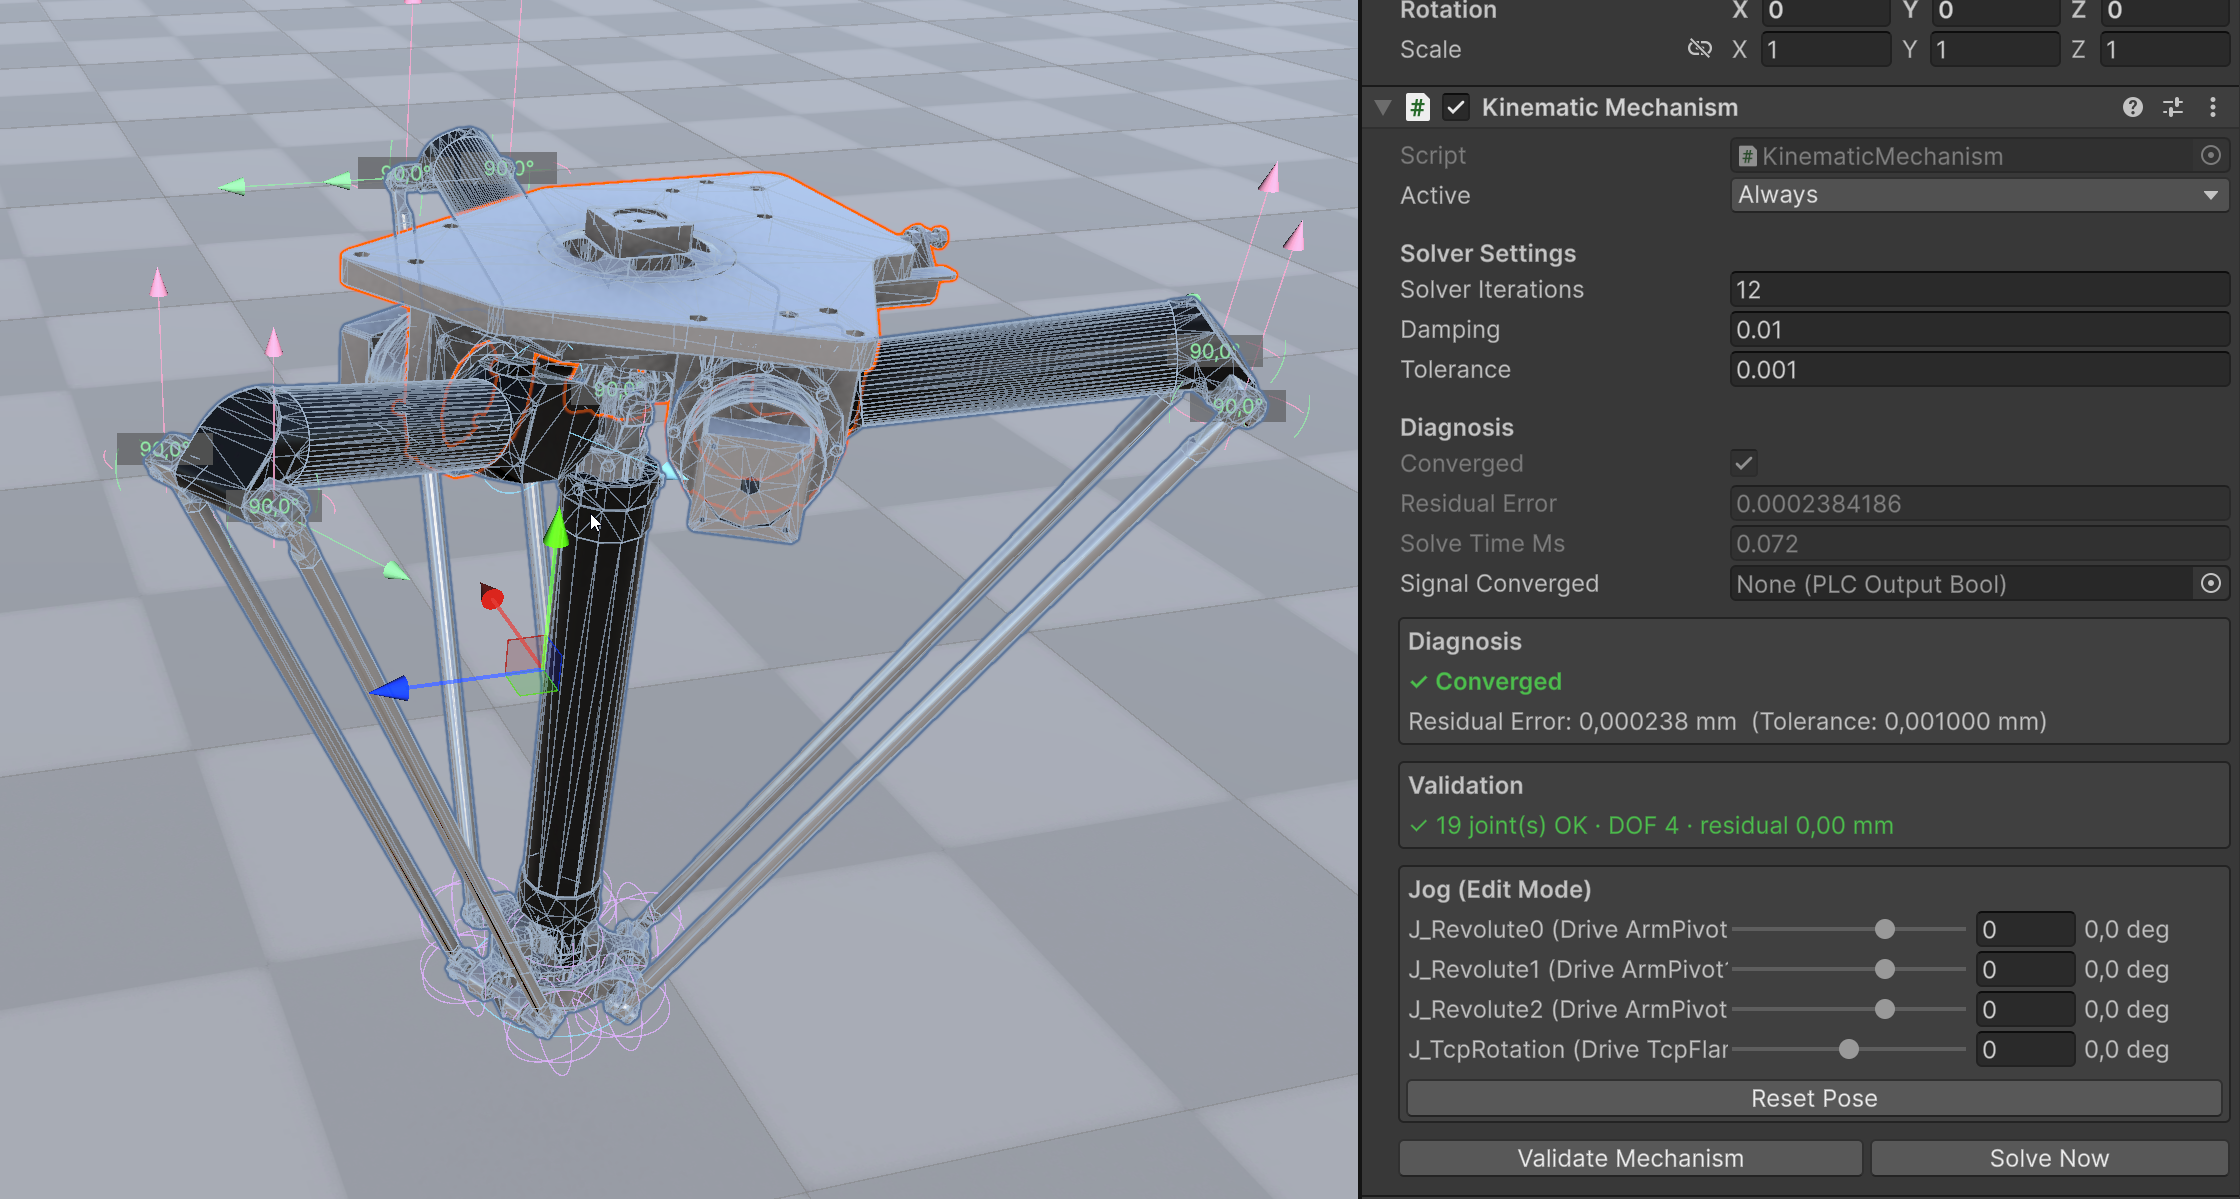Viewport: 2240px width, 1199px height.
Task: Open Kinematic Mechanism help reference icon
Action: pos(2132,107)
